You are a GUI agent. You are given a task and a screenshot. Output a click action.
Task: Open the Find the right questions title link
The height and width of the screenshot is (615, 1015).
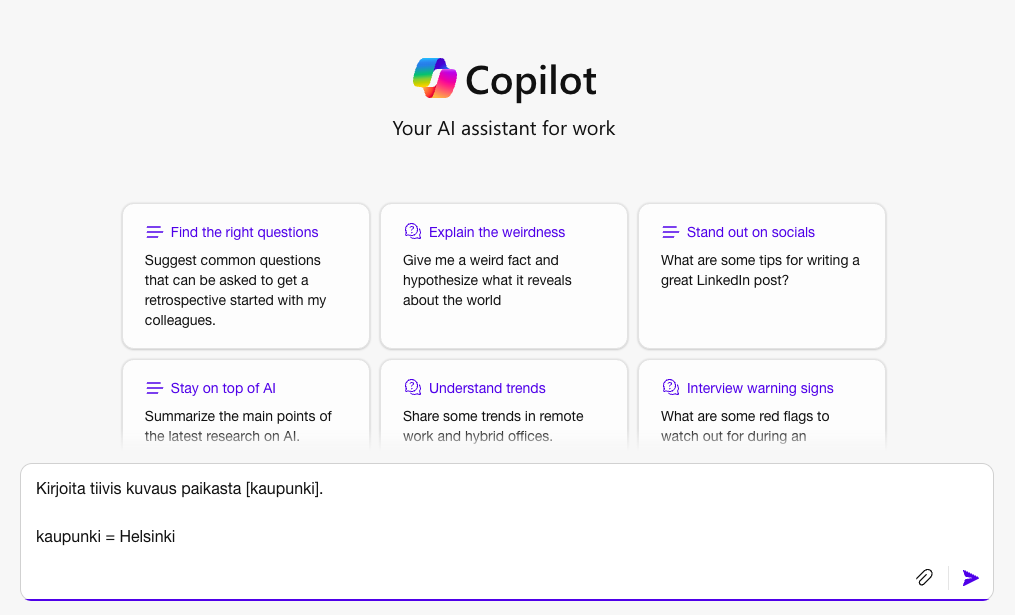point(244,232)
